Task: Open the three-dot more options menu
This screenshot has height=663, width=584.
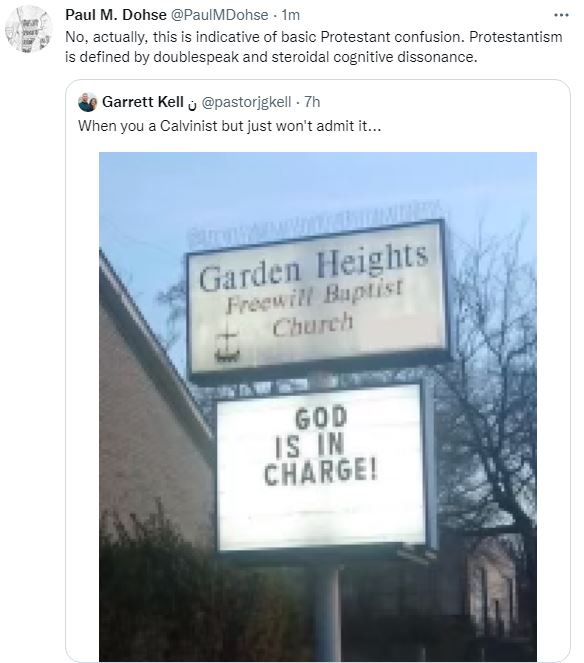Action: coord(561,15)
